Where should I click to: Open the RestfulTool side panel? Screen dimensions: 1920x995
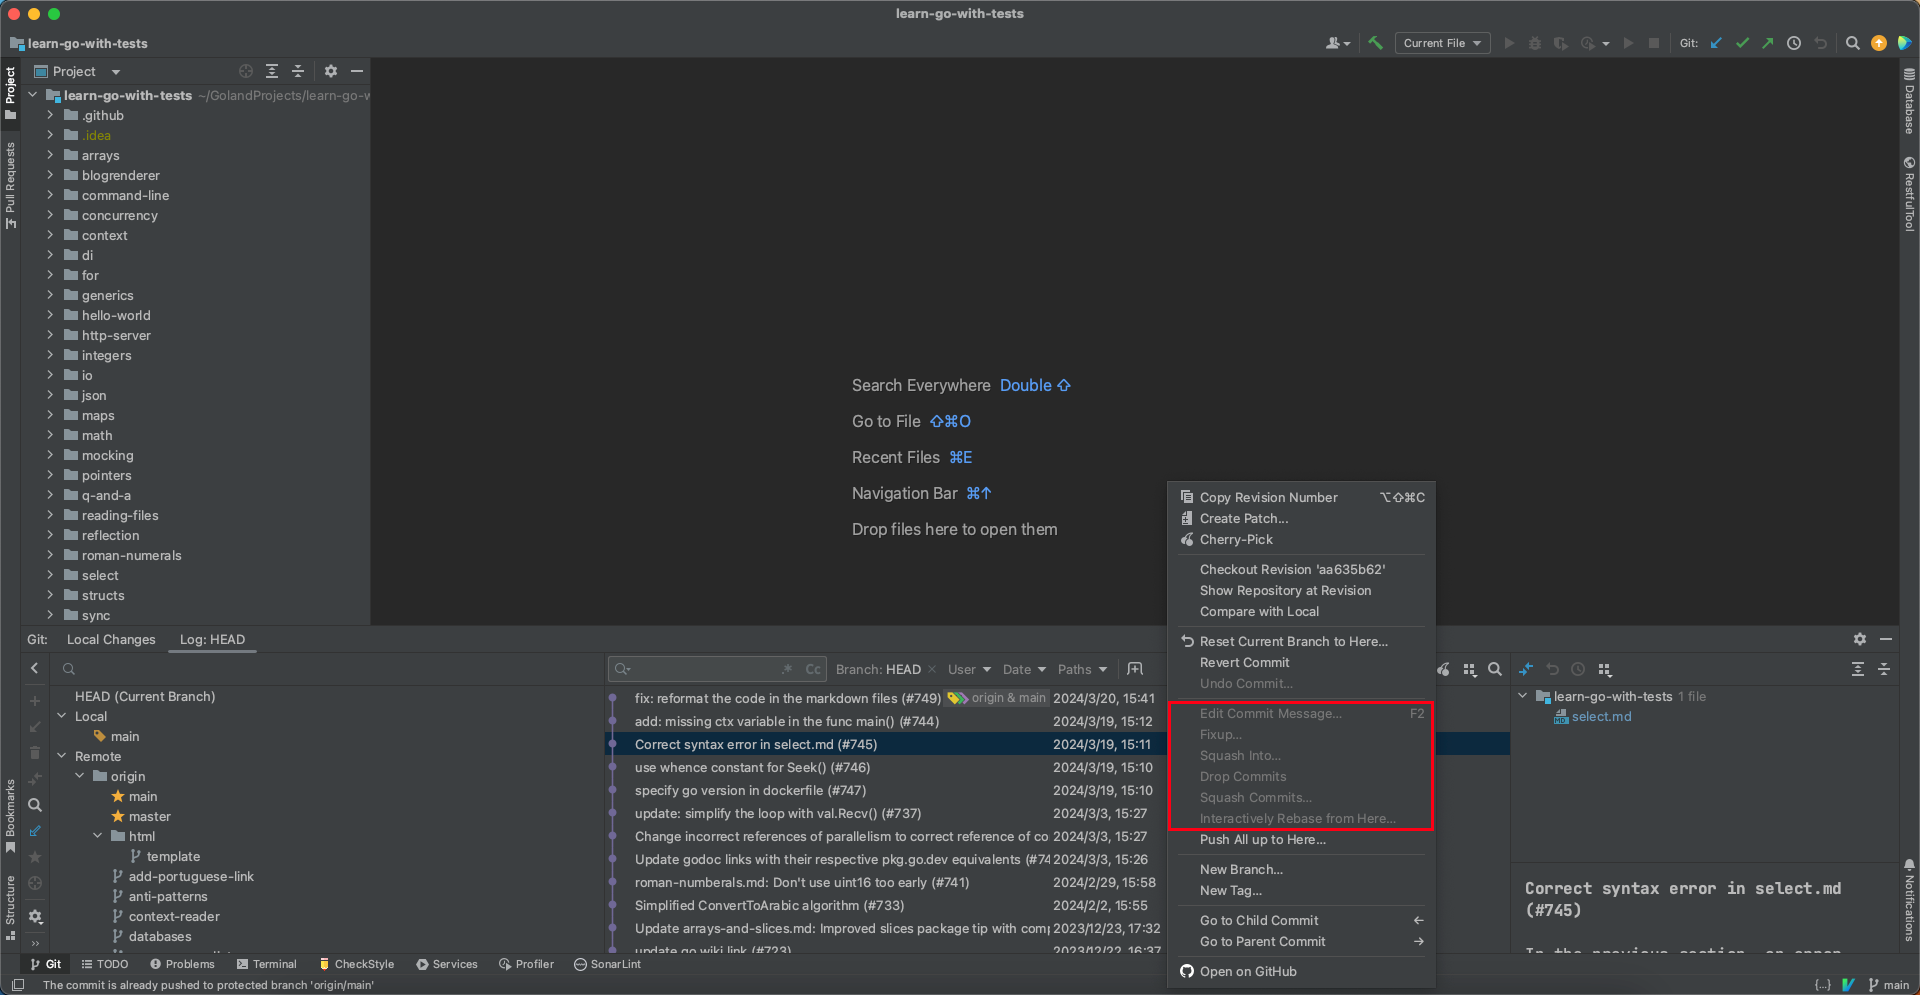[1909, 194]
